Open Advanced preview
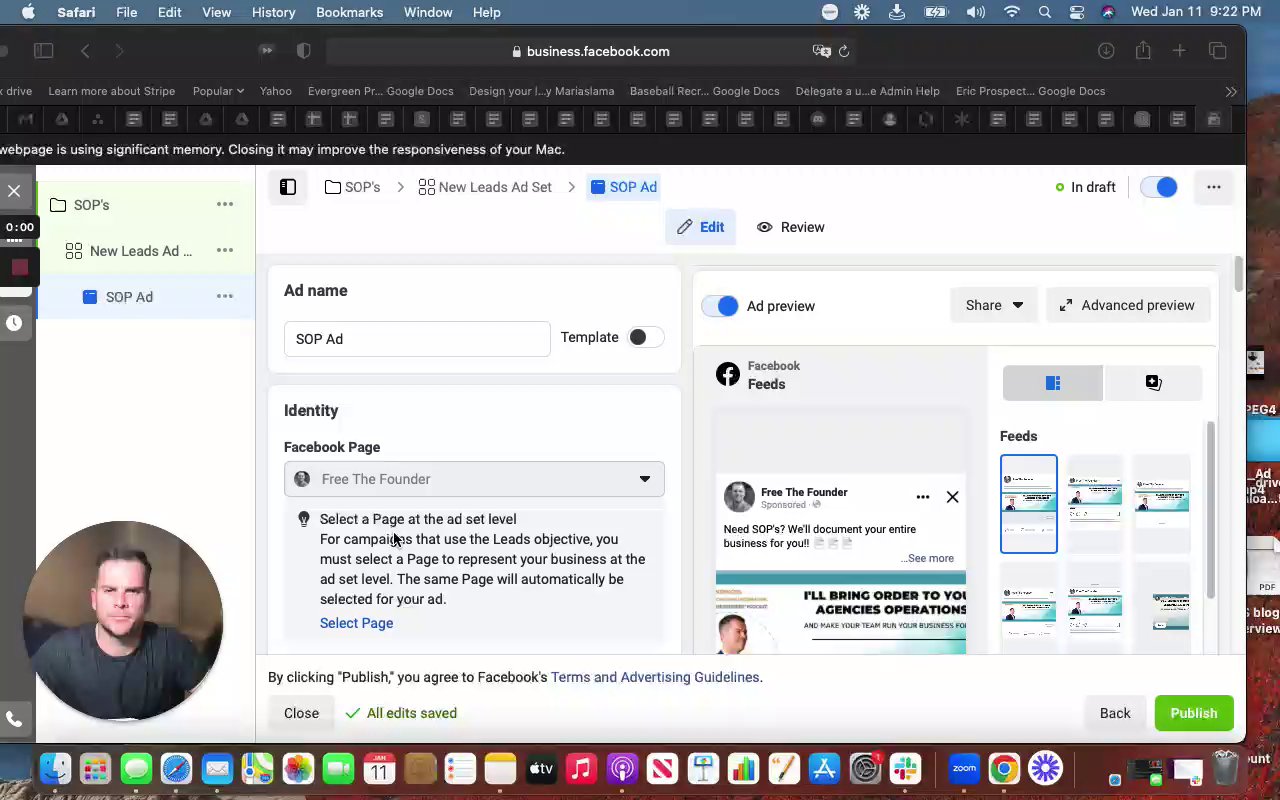This screenshot has width=1280, height=800. coord(1127,305)
